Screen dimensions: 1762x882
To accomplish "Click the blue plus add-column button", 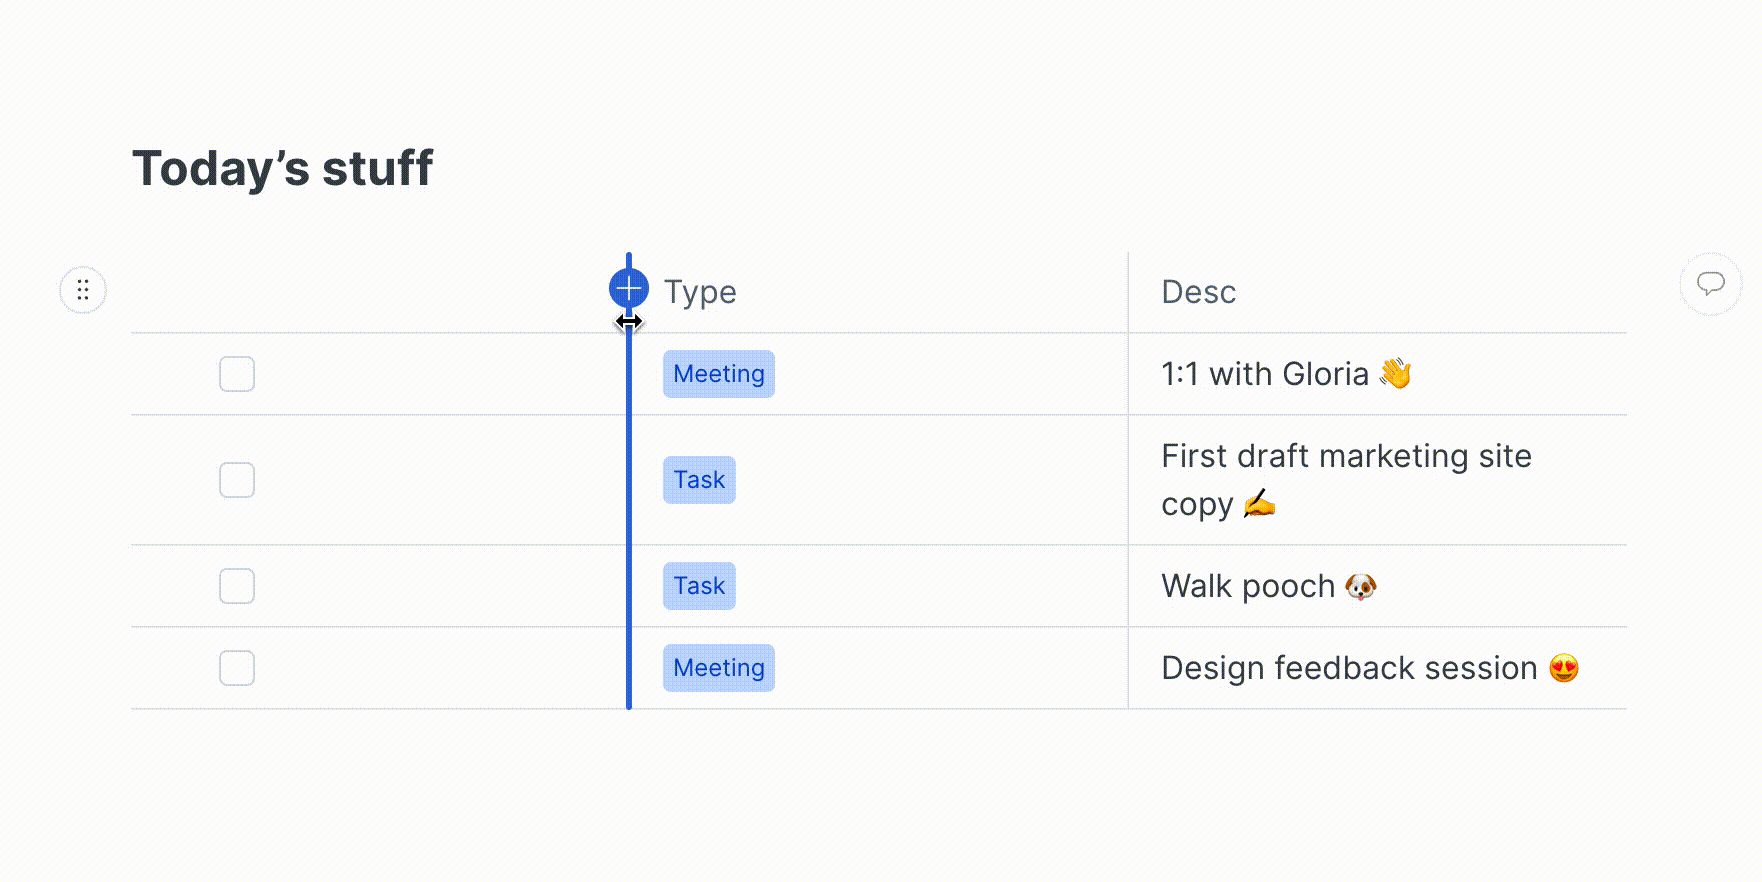I will pyautogui.click(x=629, y=288).
